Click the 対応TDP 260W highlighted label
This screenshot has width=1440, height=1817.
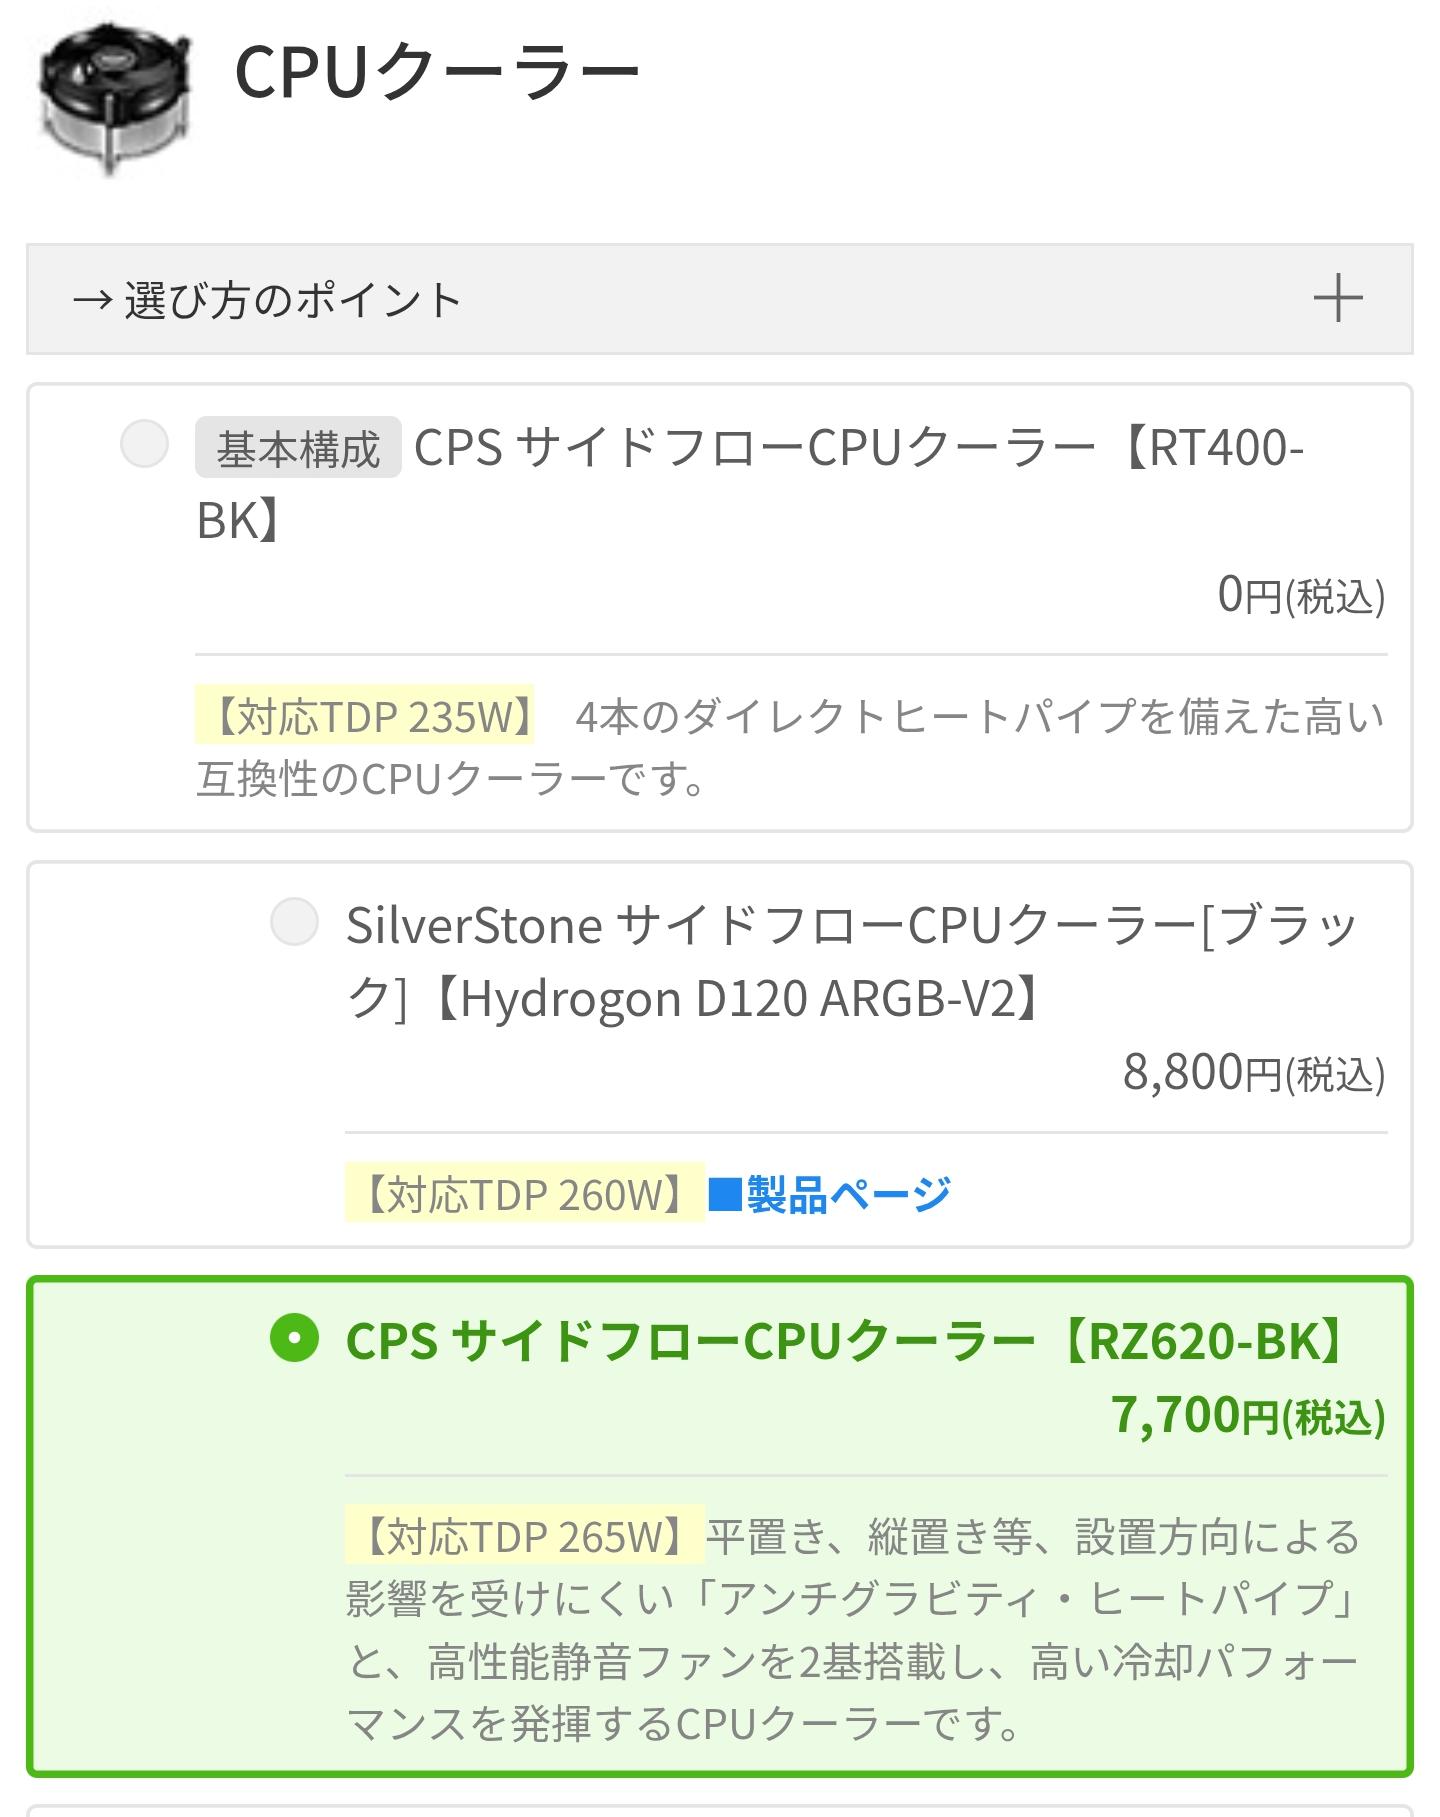click(525, 1194)
